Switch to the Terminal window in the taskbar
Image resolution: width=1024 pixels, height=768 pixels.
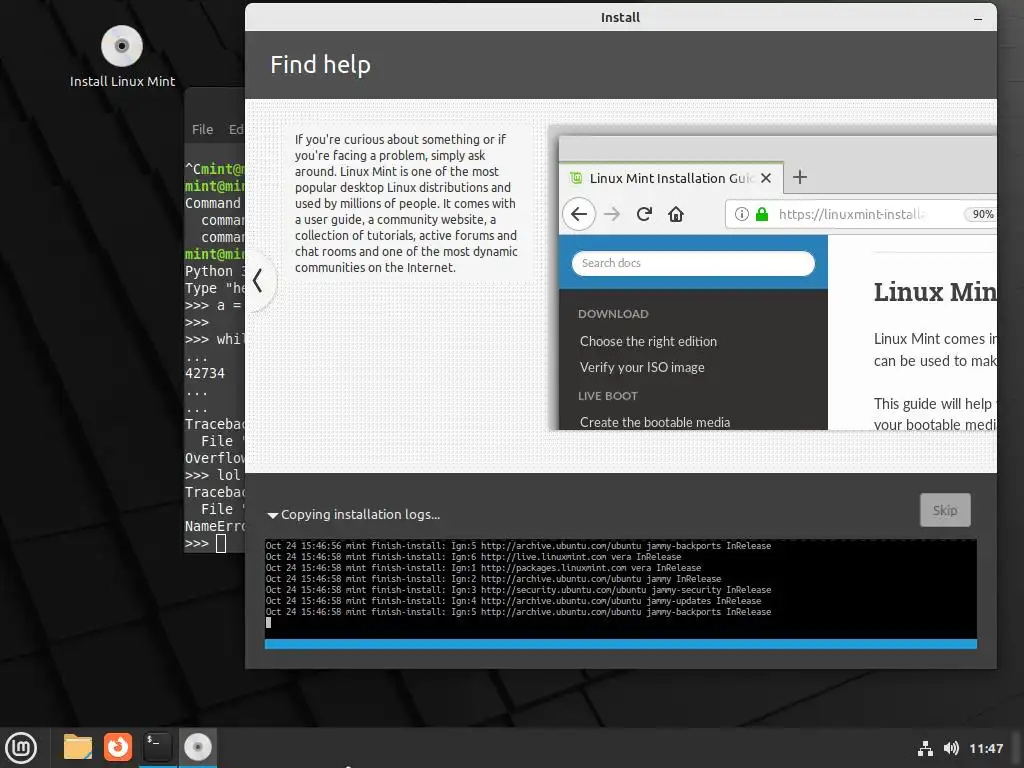click(157, 747)
